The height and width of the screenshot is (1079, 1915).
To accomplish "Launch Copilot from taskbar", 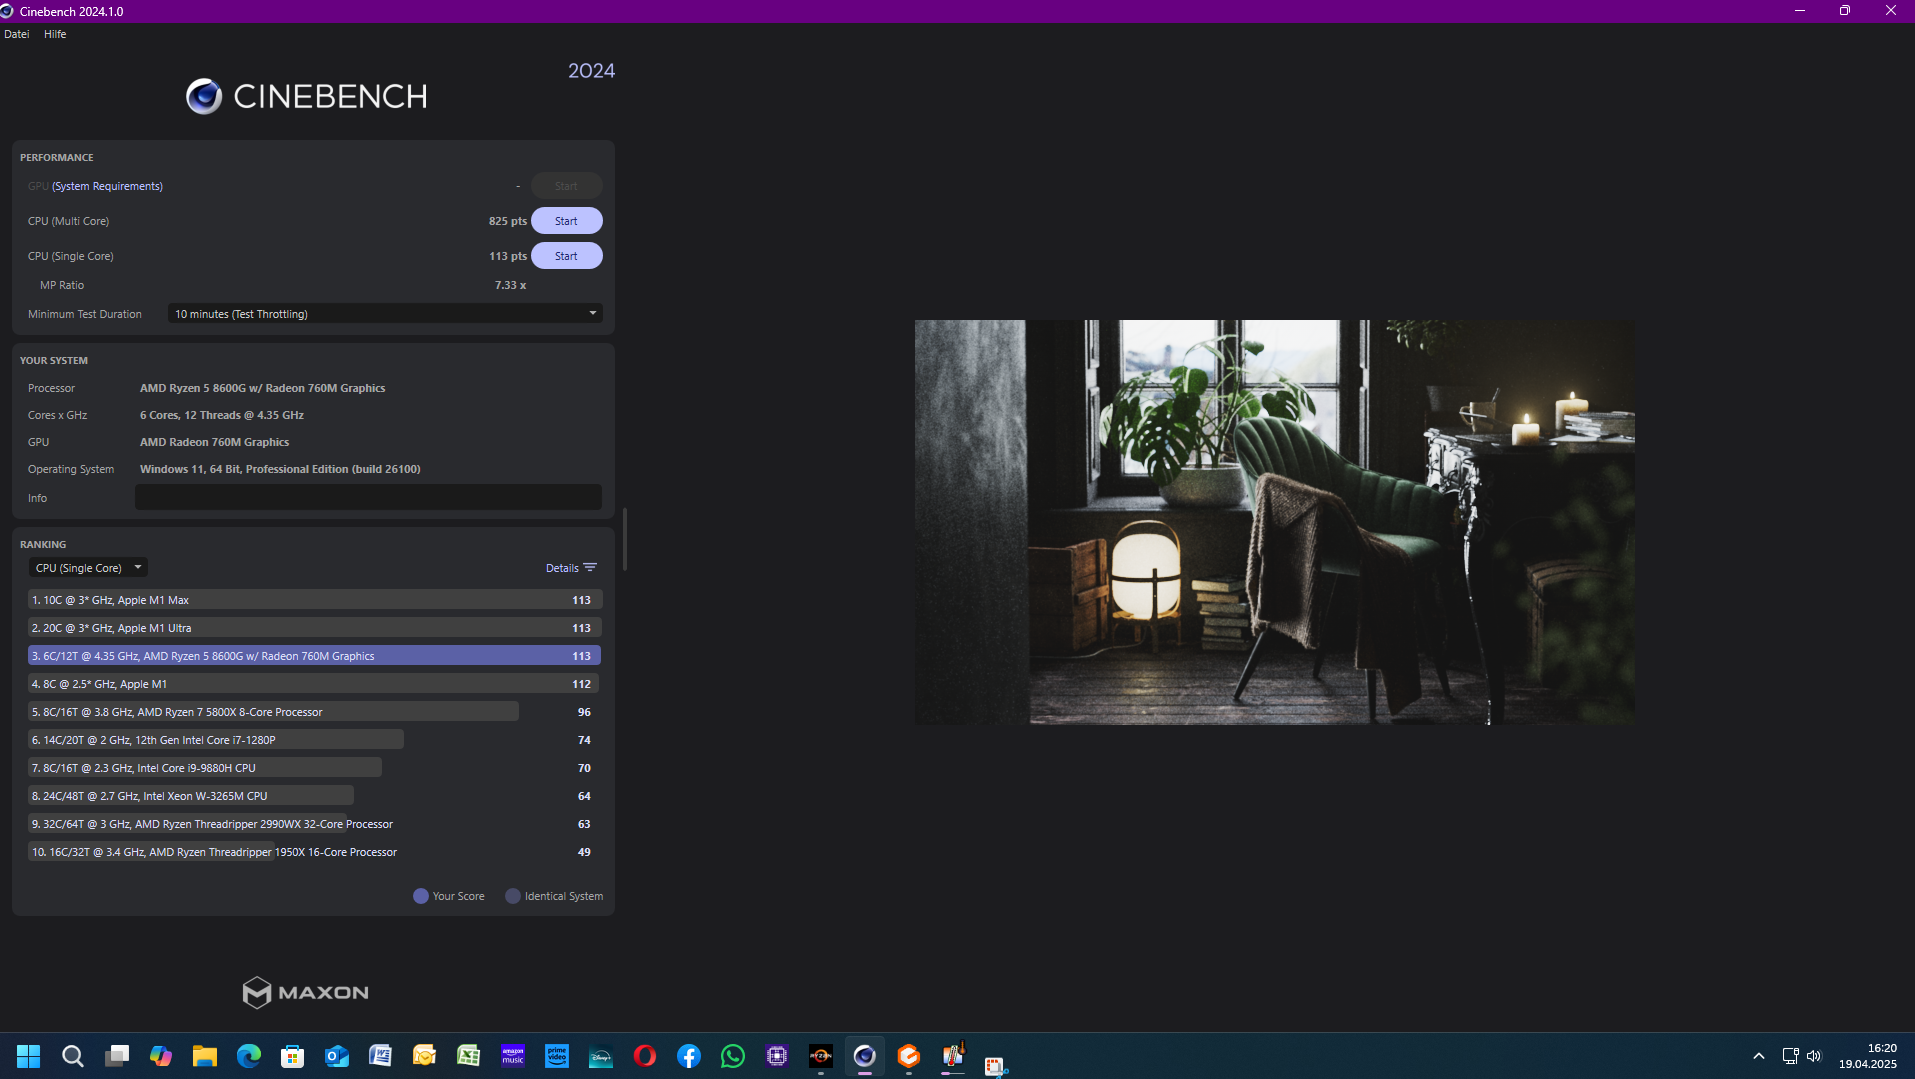I will coord(161,1056).
